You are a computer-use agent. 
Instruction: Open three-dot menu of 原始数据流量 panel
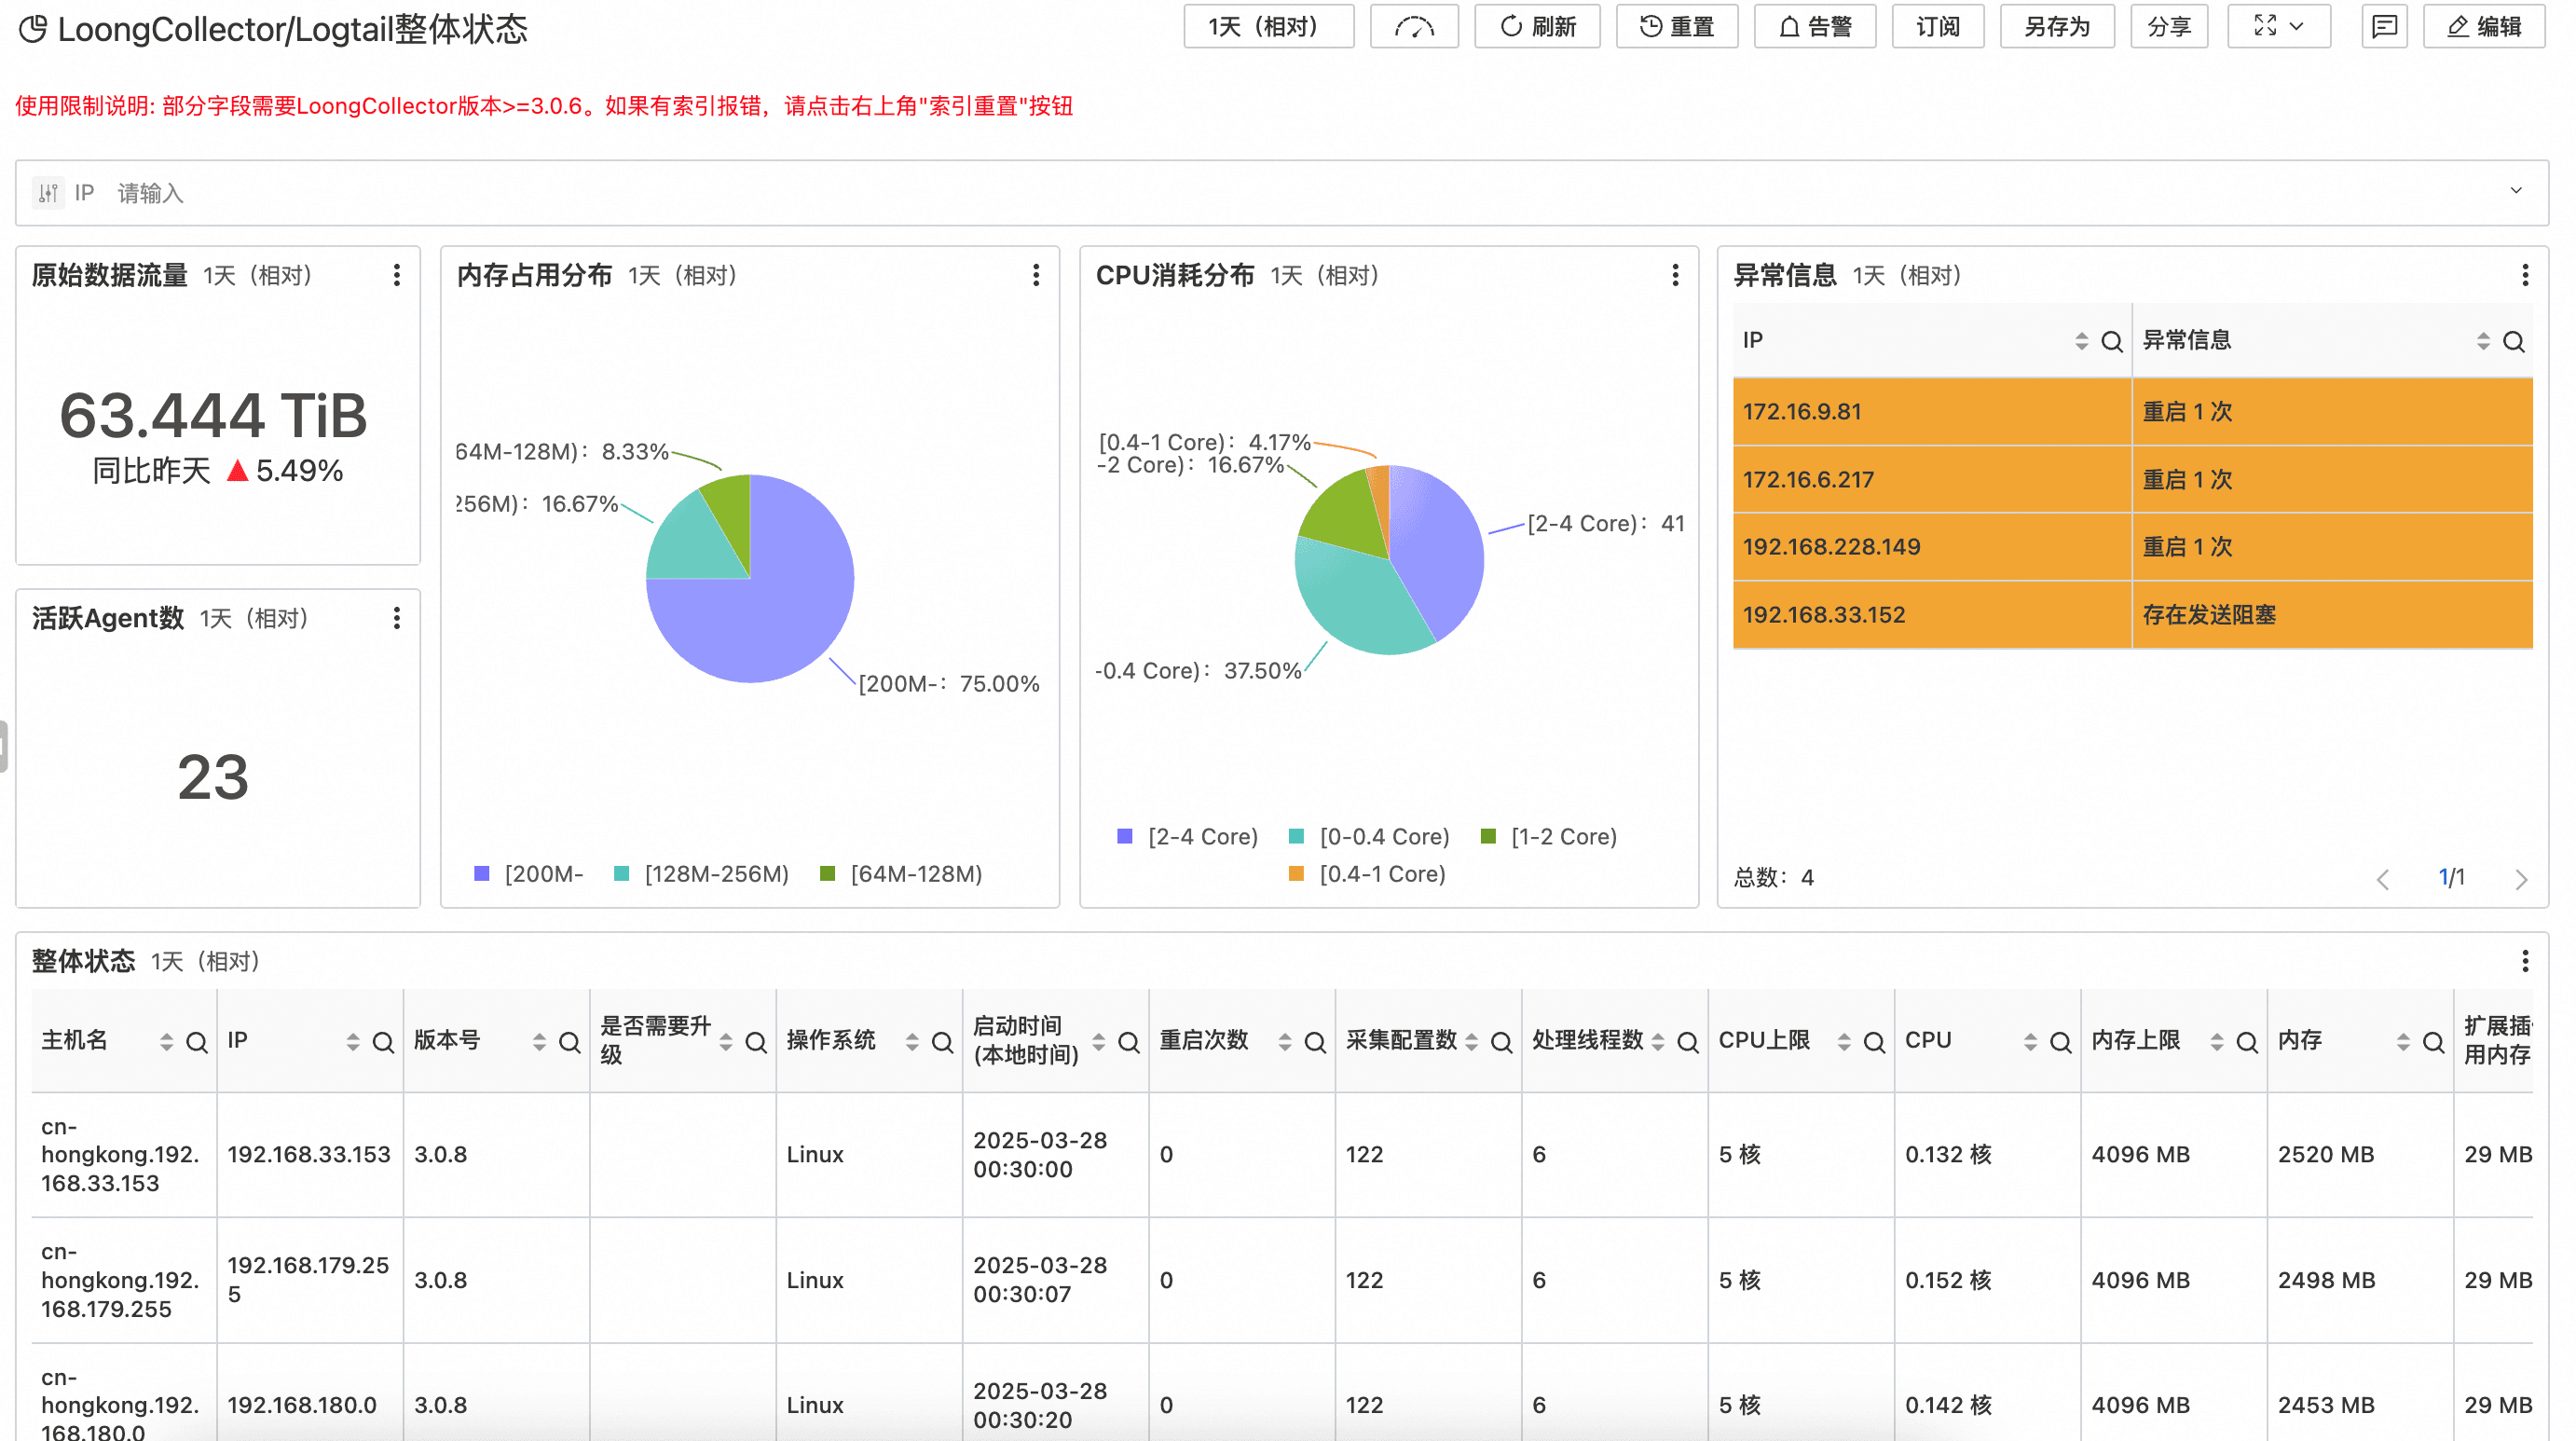coord(397,275)
